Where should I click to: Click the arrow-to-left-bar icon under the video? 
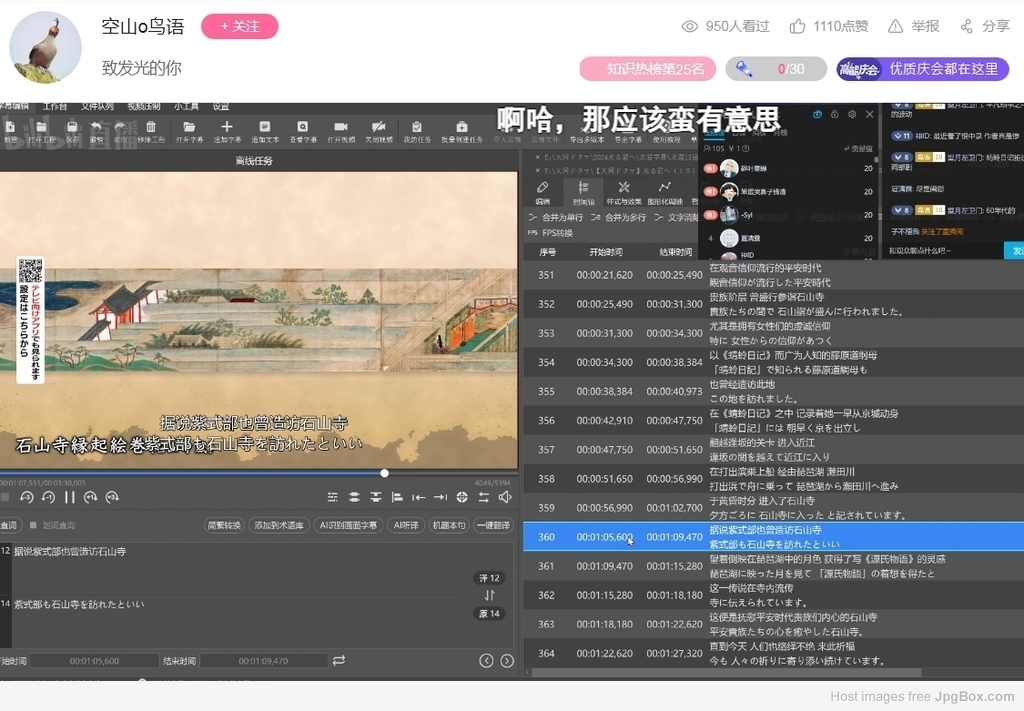click(419, 498)
